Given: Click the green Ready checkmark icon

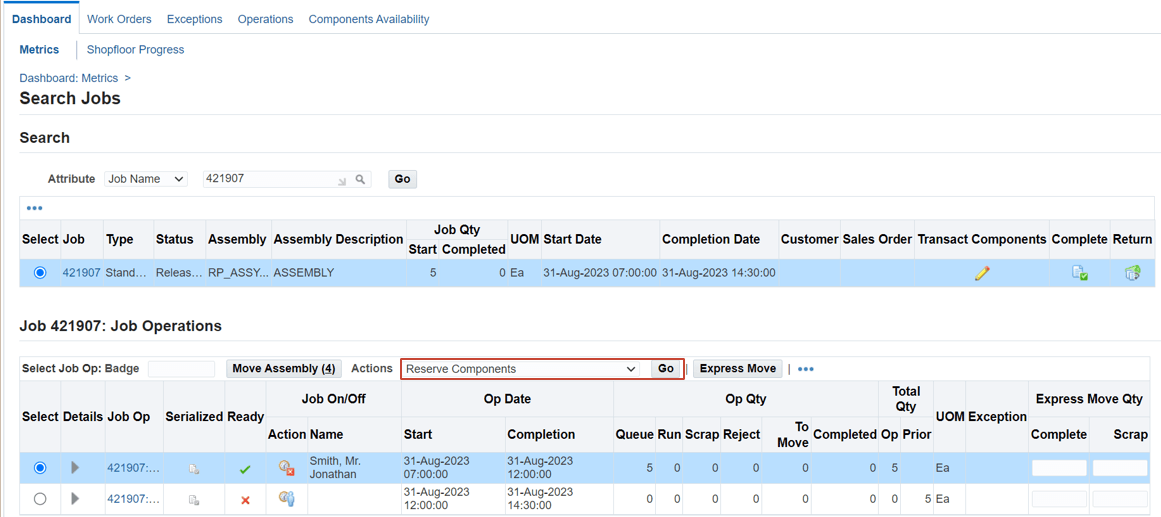Looking at the screenshot, I should pyautogui.click(x=245, y=469).
